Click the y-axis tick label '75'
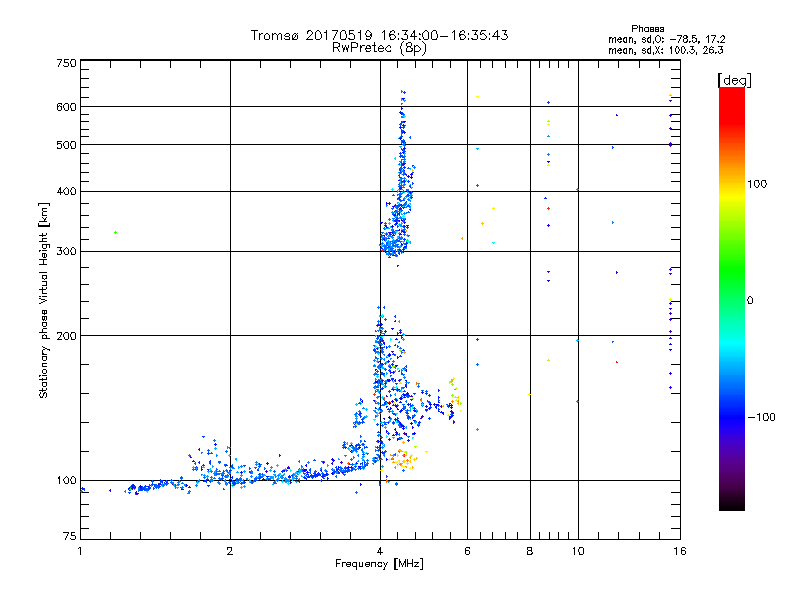The image size is (800, 600). pyautogui.click(x=70, y=536)
